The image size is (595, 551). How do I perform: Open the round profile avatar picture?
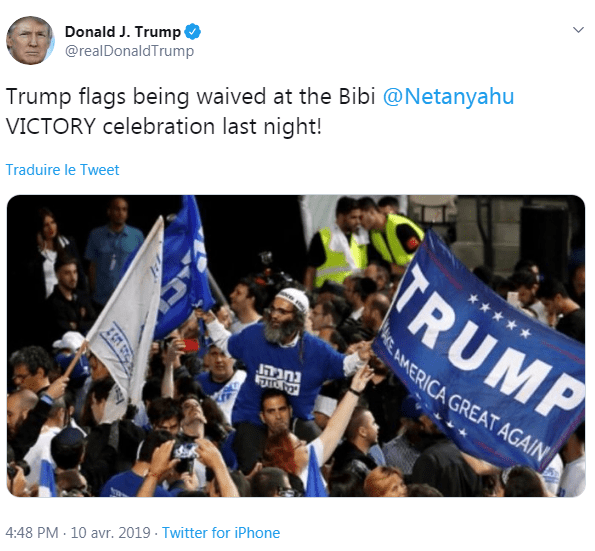30,40
